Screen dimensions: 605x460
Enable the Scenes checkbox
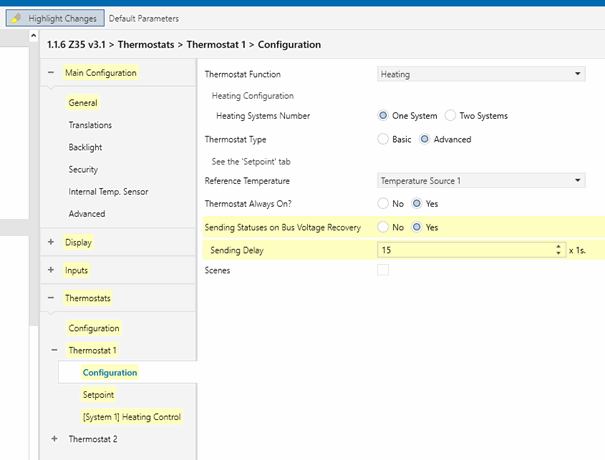[x=383, y=270]
